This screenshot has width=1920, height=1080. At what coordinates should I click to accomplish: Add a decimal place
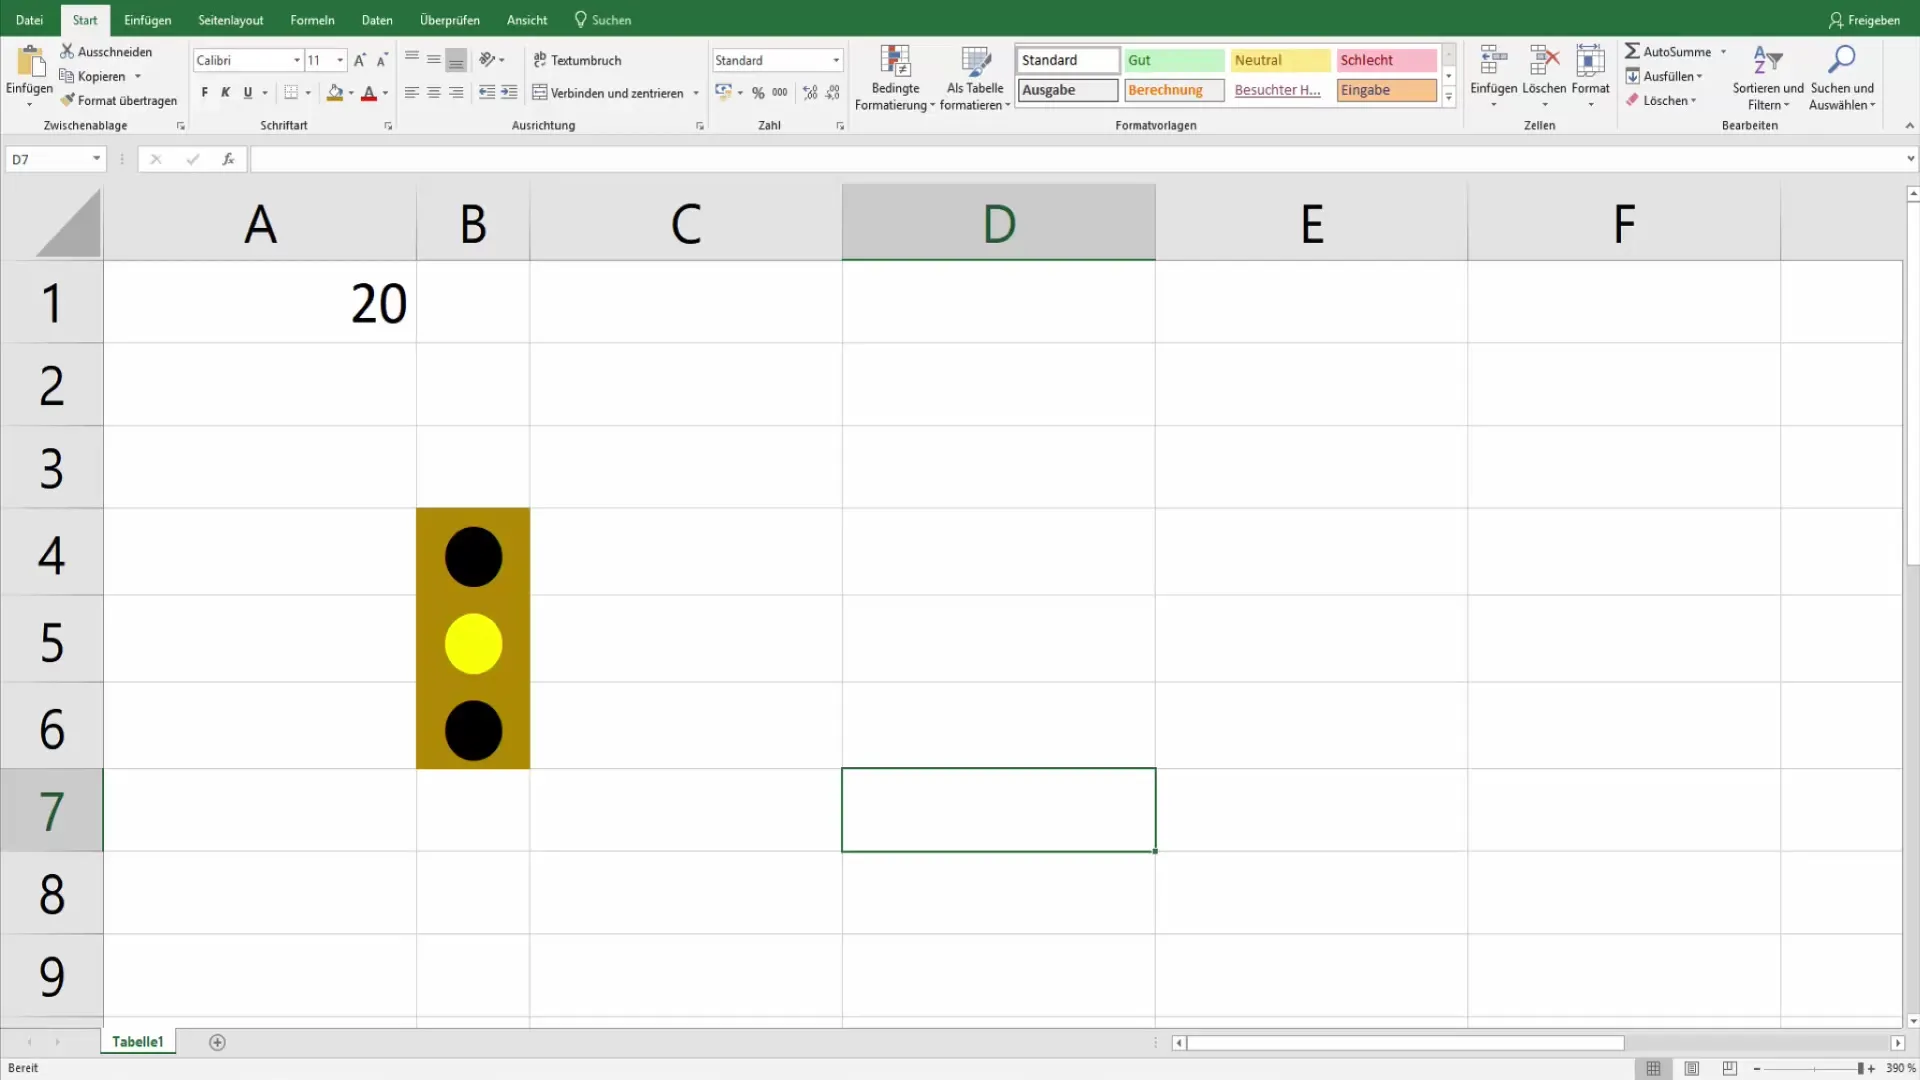tap(810, 92)
